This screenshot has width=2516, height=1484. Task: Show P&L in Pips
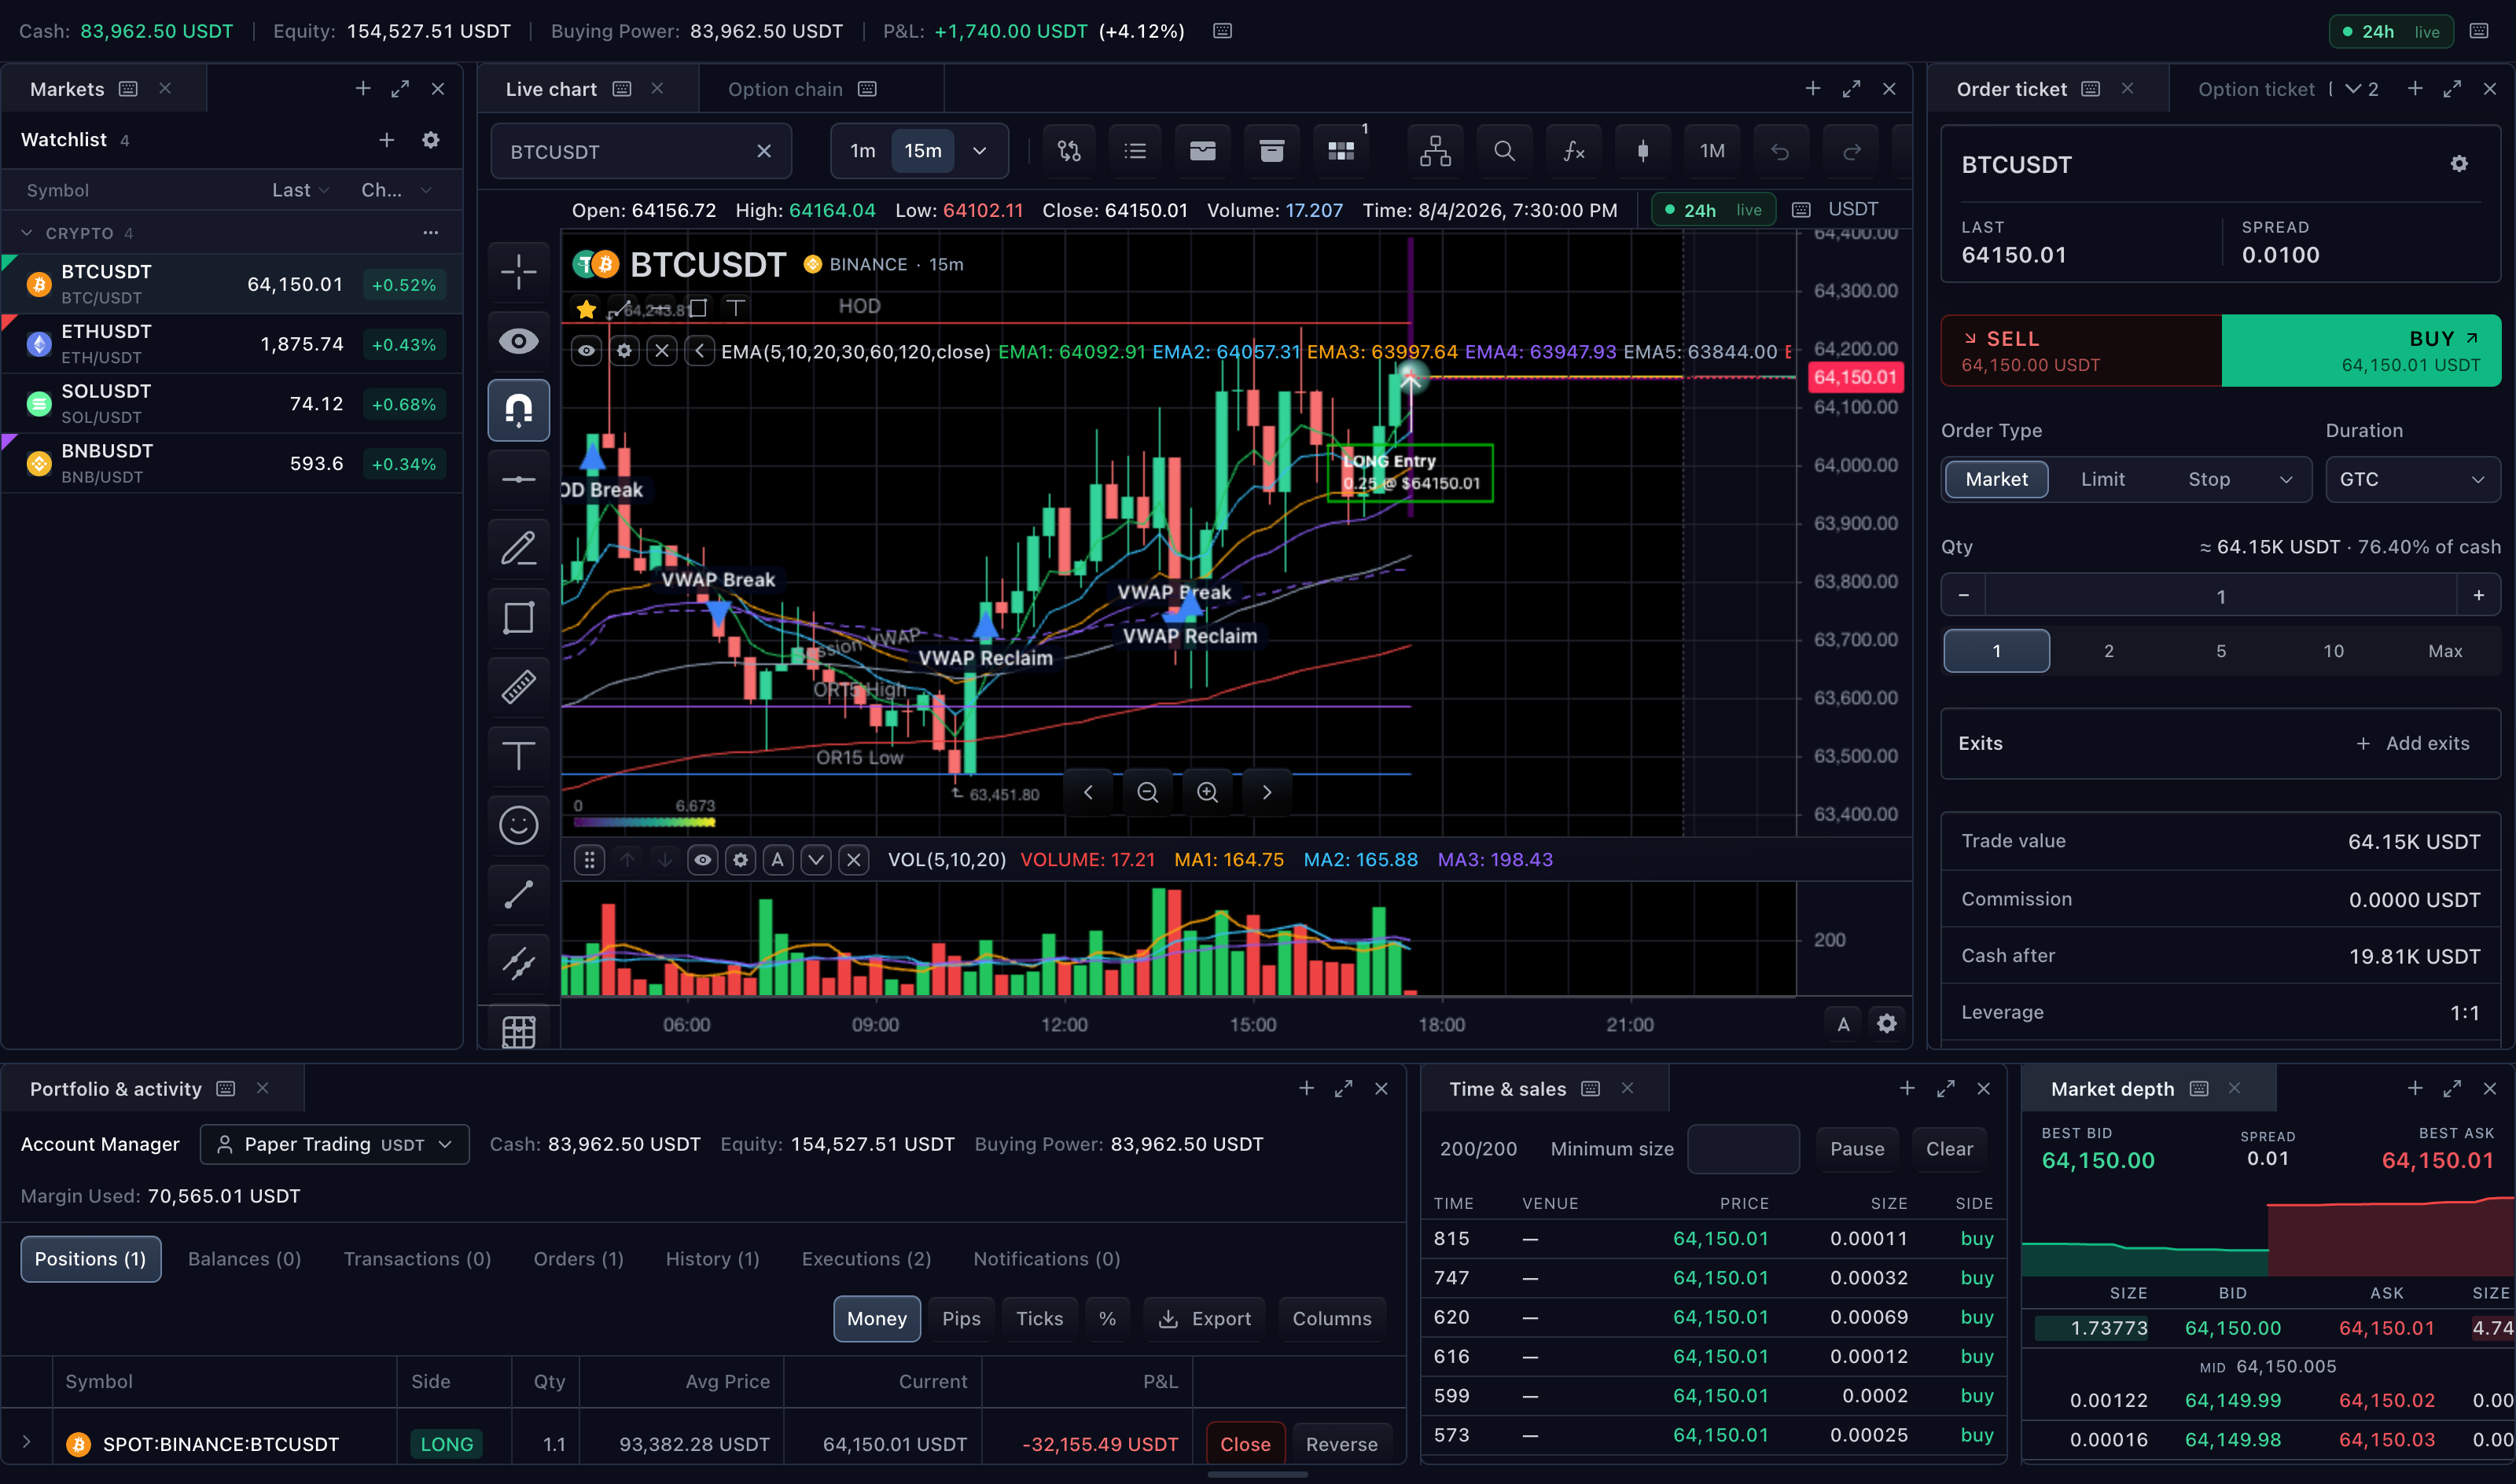click(961, 1318)
